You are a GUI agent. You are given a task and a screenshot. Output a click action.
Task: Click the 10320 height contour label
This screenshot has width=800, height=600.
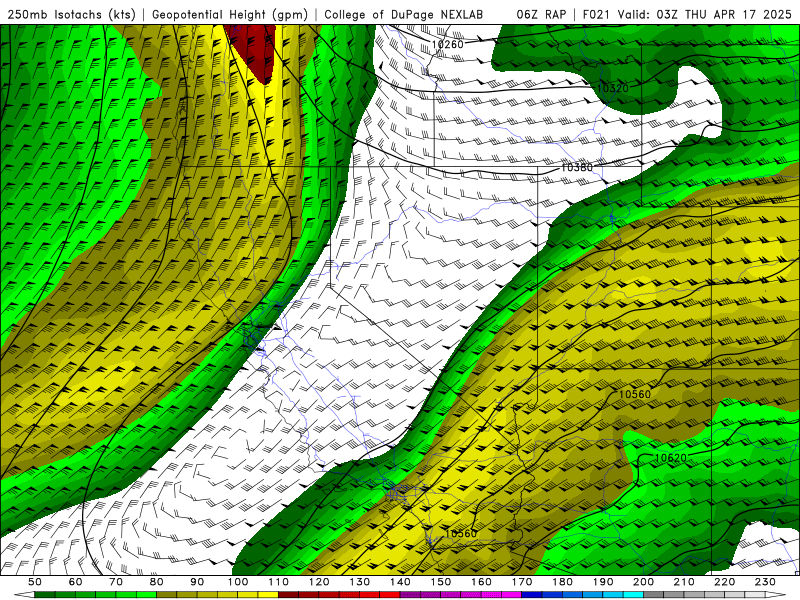pos(613,88)
